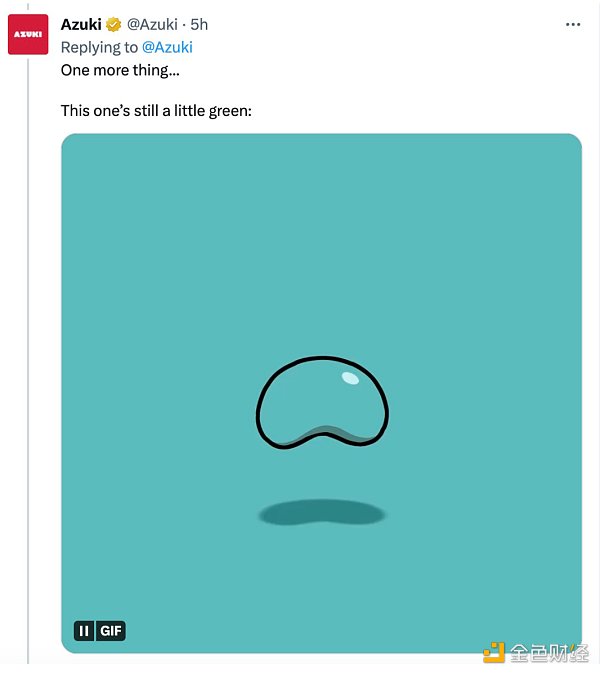Click the teal GIF background area
Image resolution: width=600 pixels, height=674 pixels.
click(x=321, y=241)
